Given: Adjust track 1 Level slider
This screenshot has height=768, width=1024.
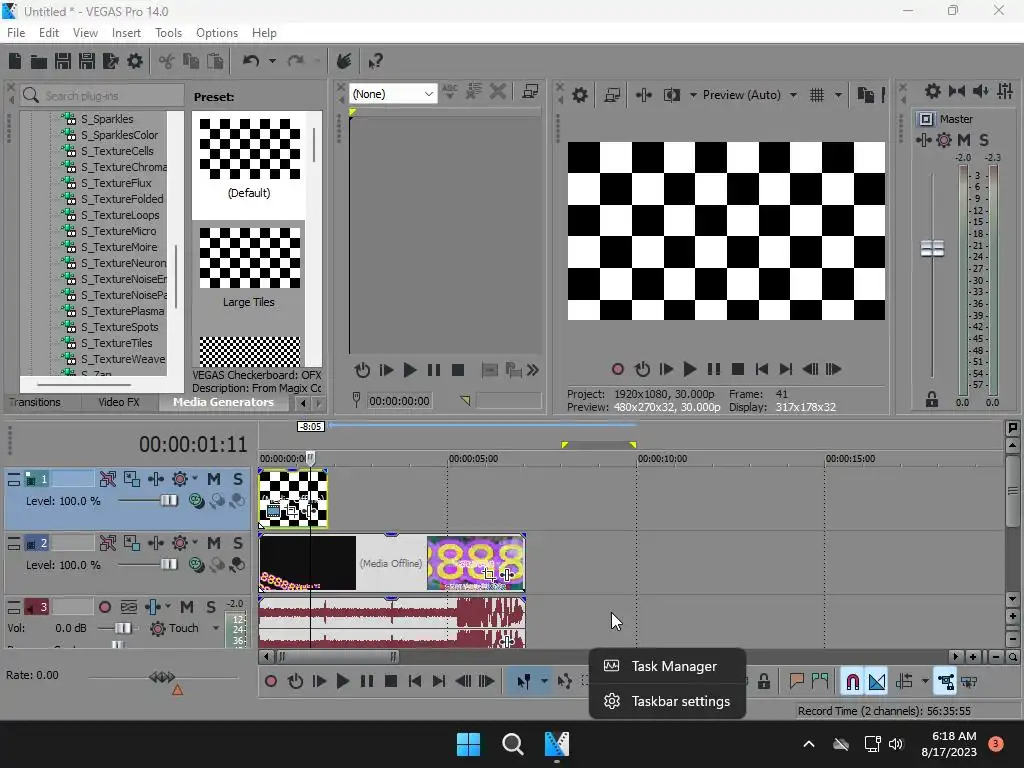Looking at the screenshot, I should click(x=168, y=501).
